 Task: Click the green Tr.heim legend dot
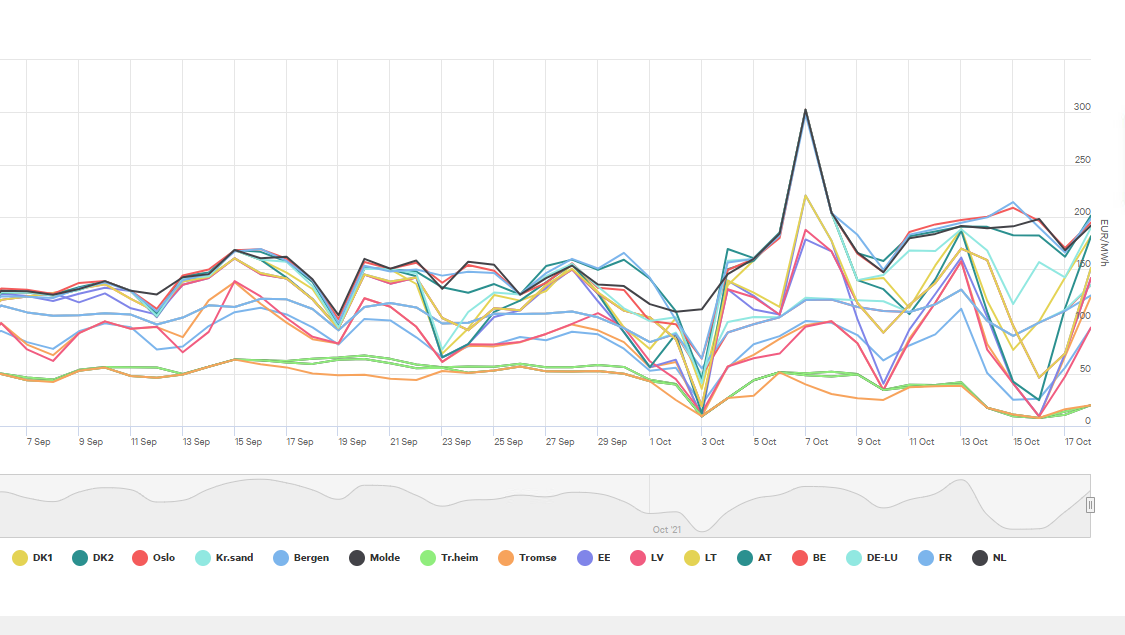(x=427, y=557)
